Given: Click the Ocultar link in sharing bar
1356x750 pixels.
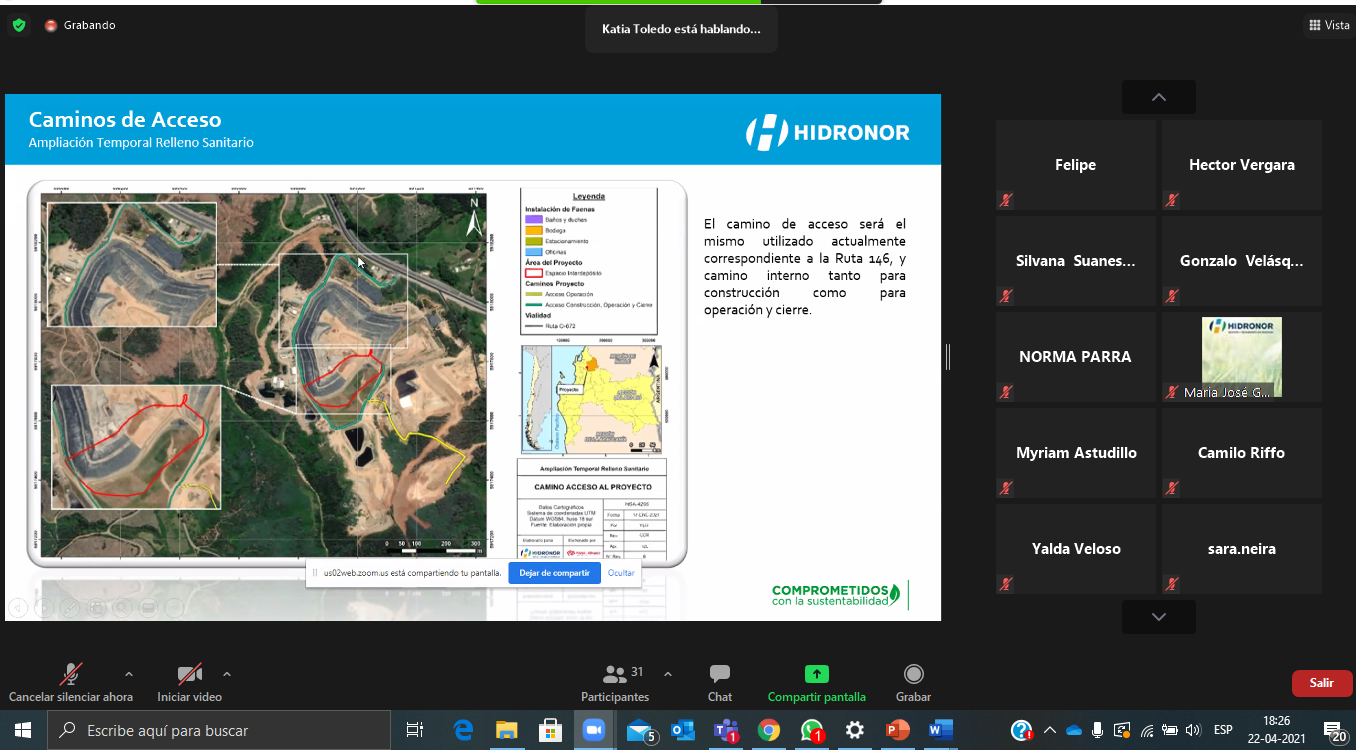Looking at the screenshot, I should pos(621,573).
